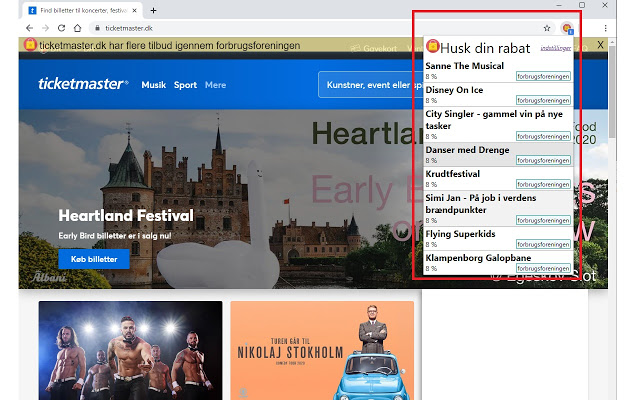Open the Chrome three-dot menu
Screen dimensions: 640x400
pos(606,28)
